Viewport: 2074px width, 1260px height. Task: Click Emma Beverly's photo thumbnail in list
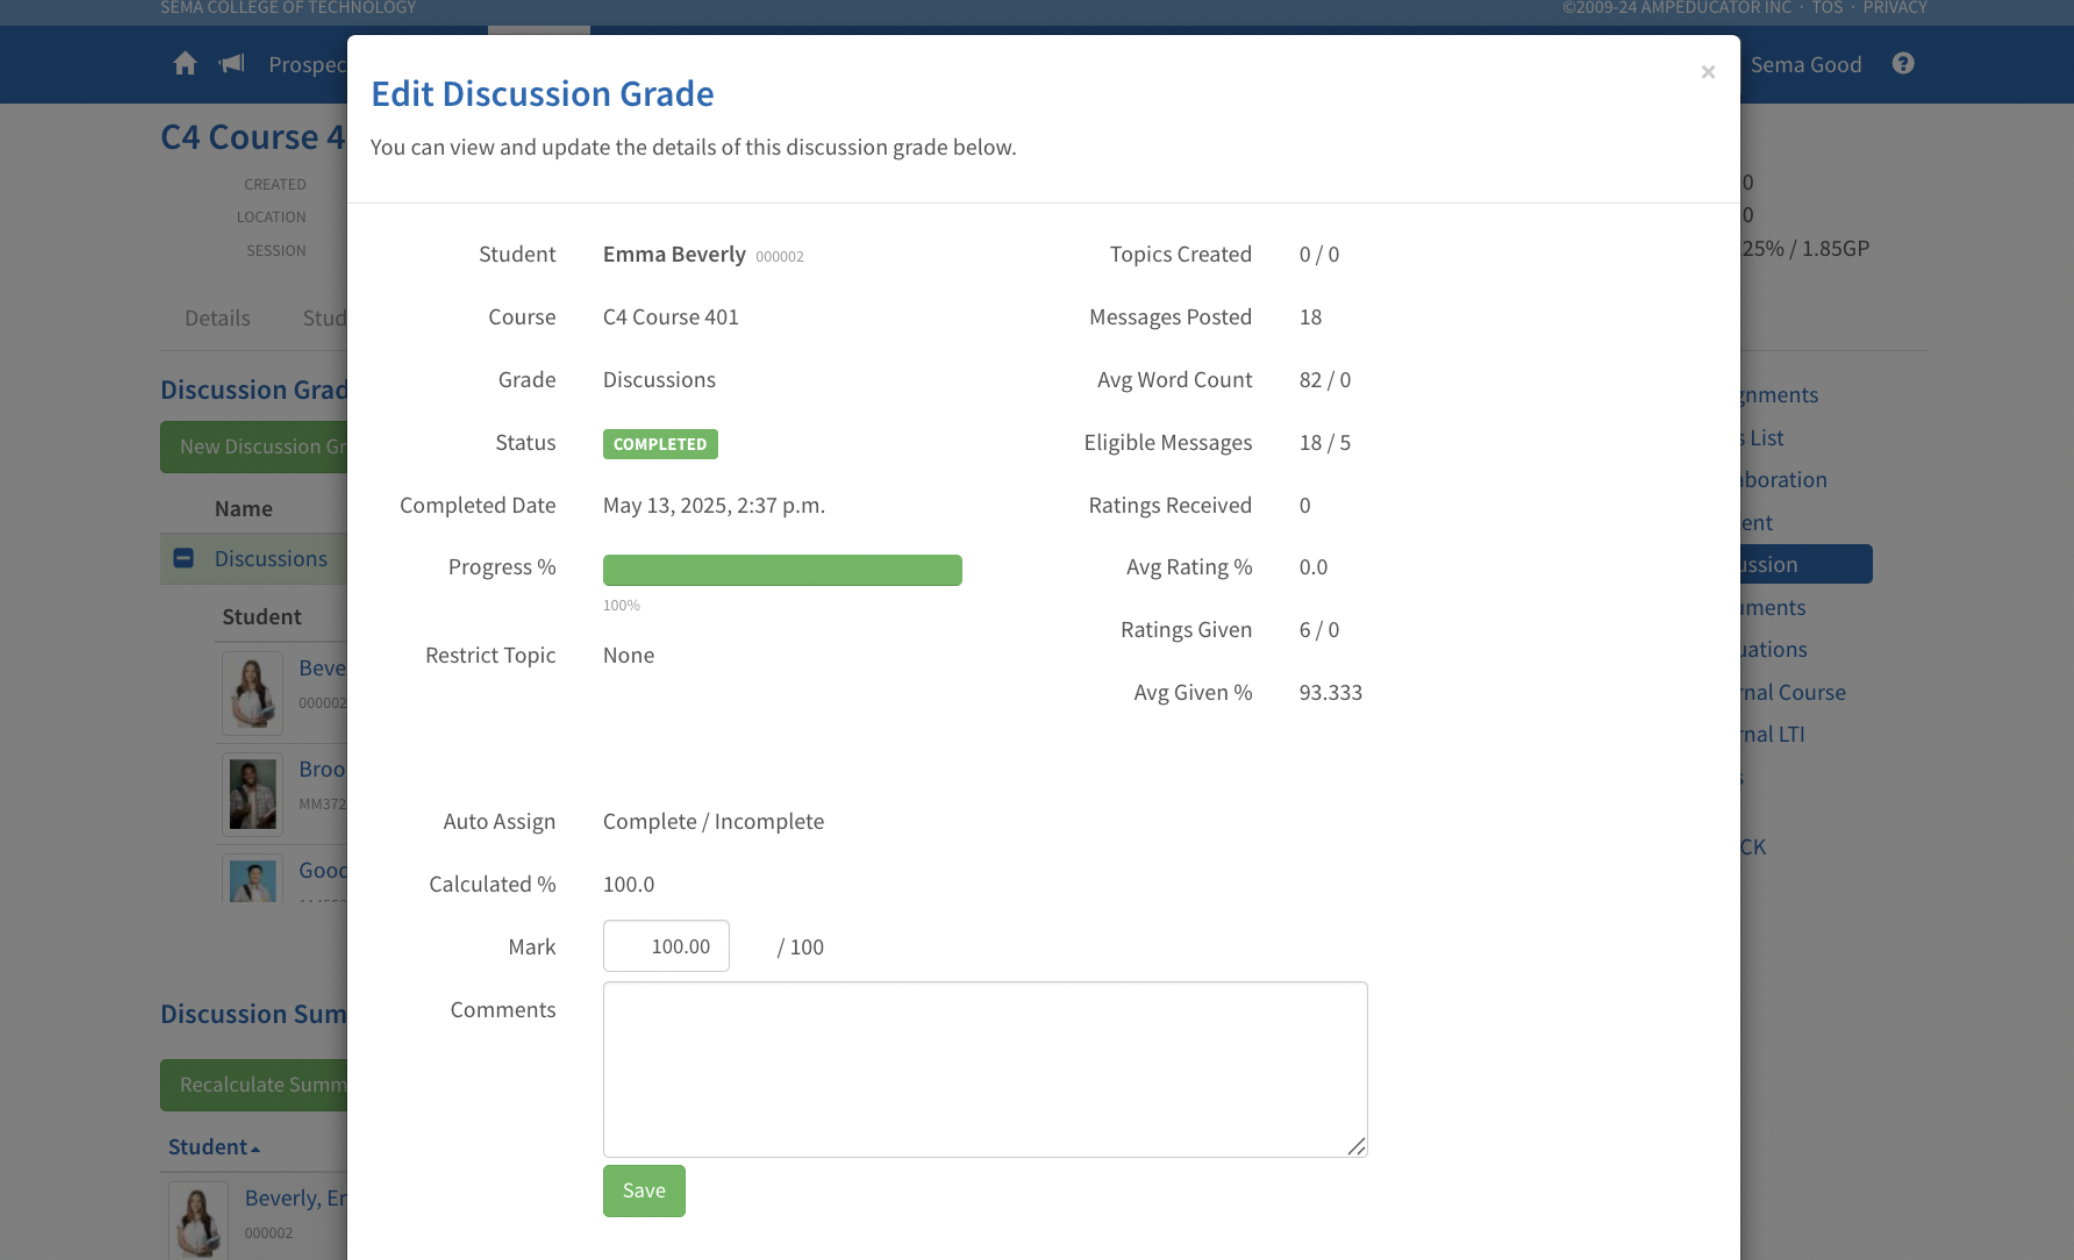pos(252,692)
